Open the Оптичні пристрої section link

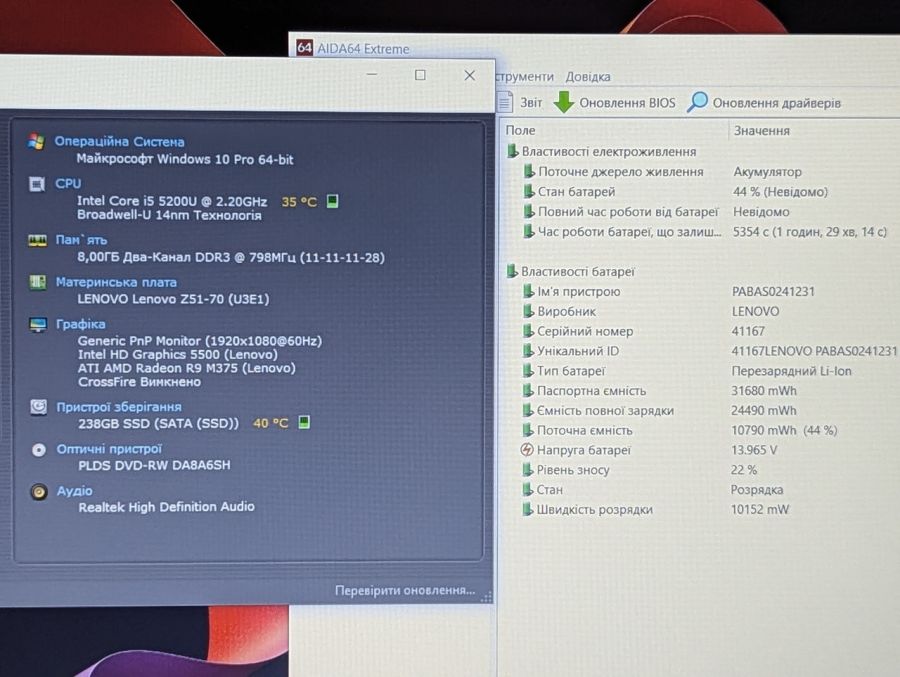(x=109, y=449)
